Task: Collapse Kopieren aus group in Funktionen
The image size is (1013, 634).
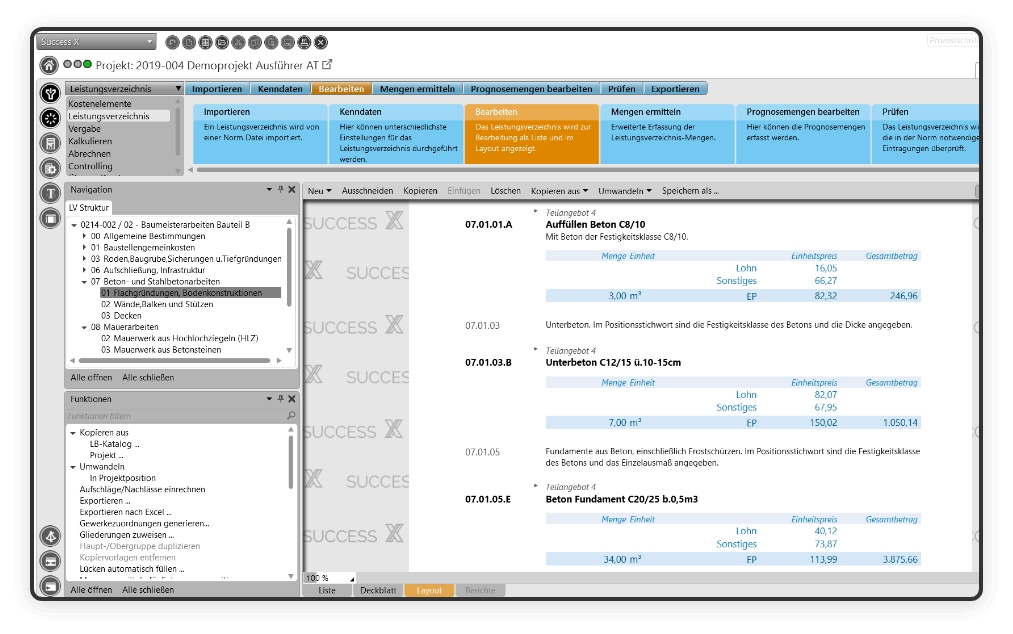Action: pos(73,433)
